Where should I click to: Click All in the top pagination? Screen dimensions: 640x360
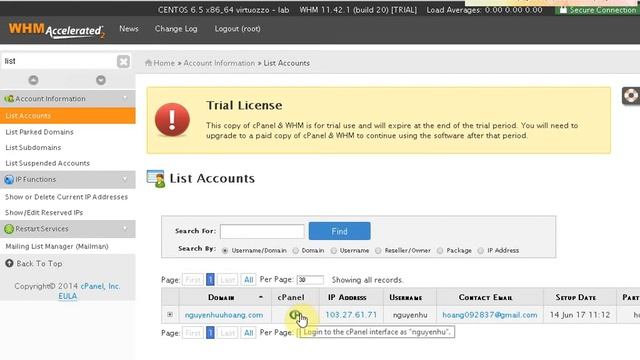coord(248,280)
